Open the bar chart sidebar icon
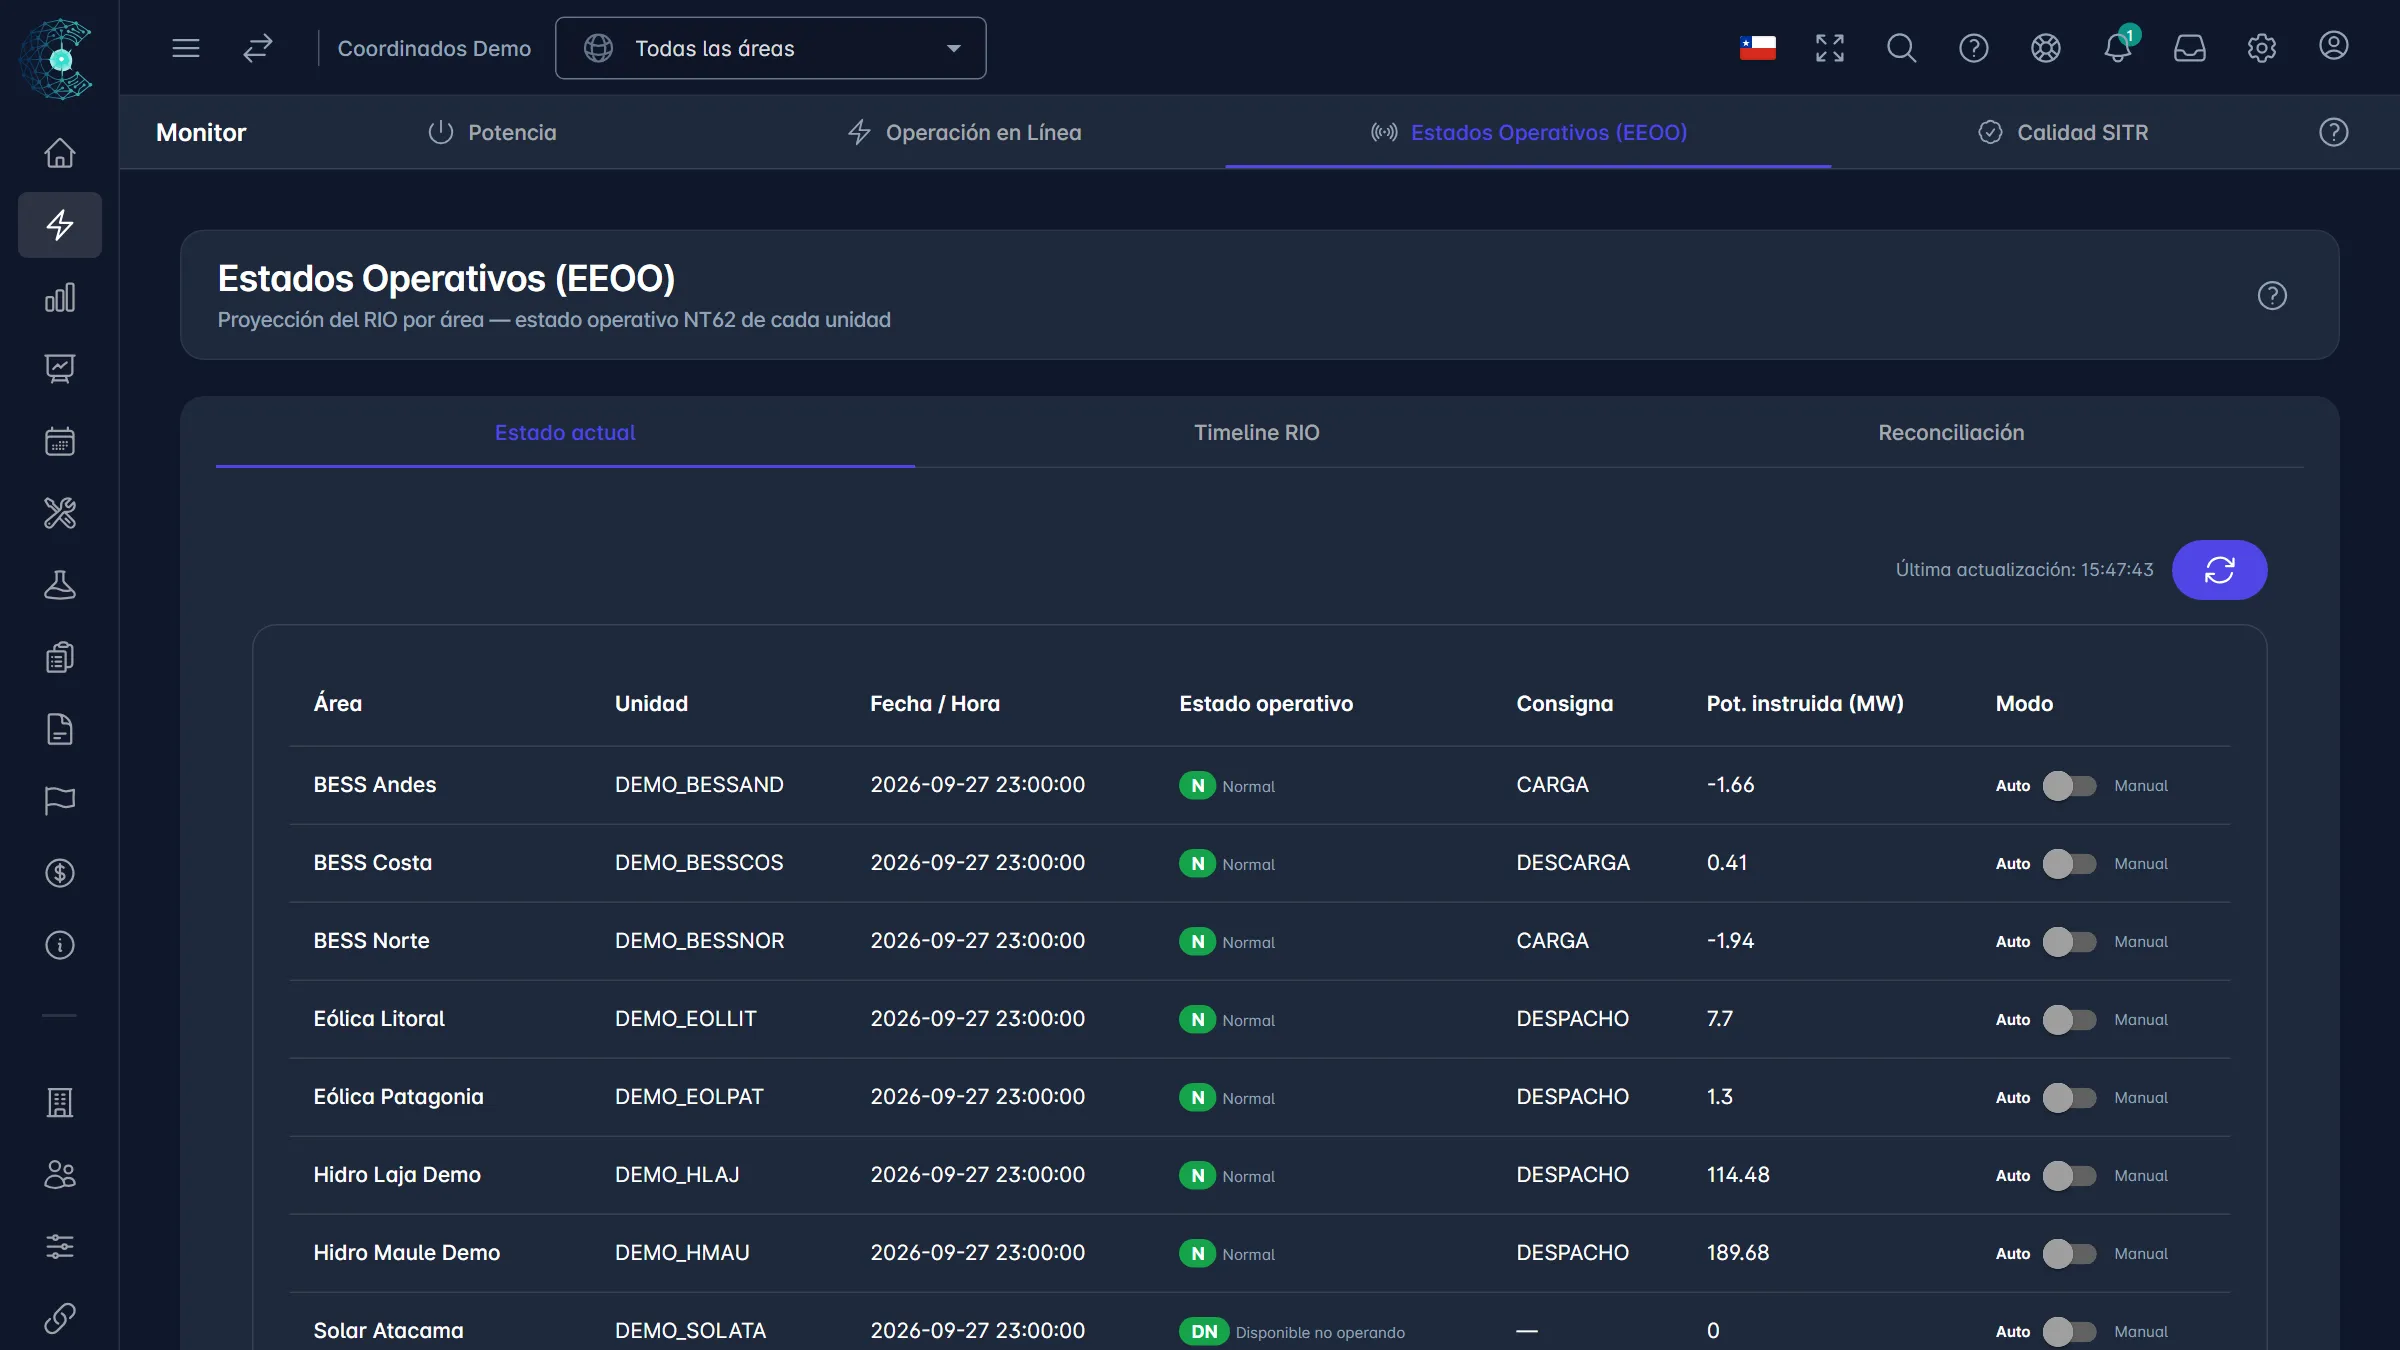Screen dimensions: 2400x1350 point(60,297)
